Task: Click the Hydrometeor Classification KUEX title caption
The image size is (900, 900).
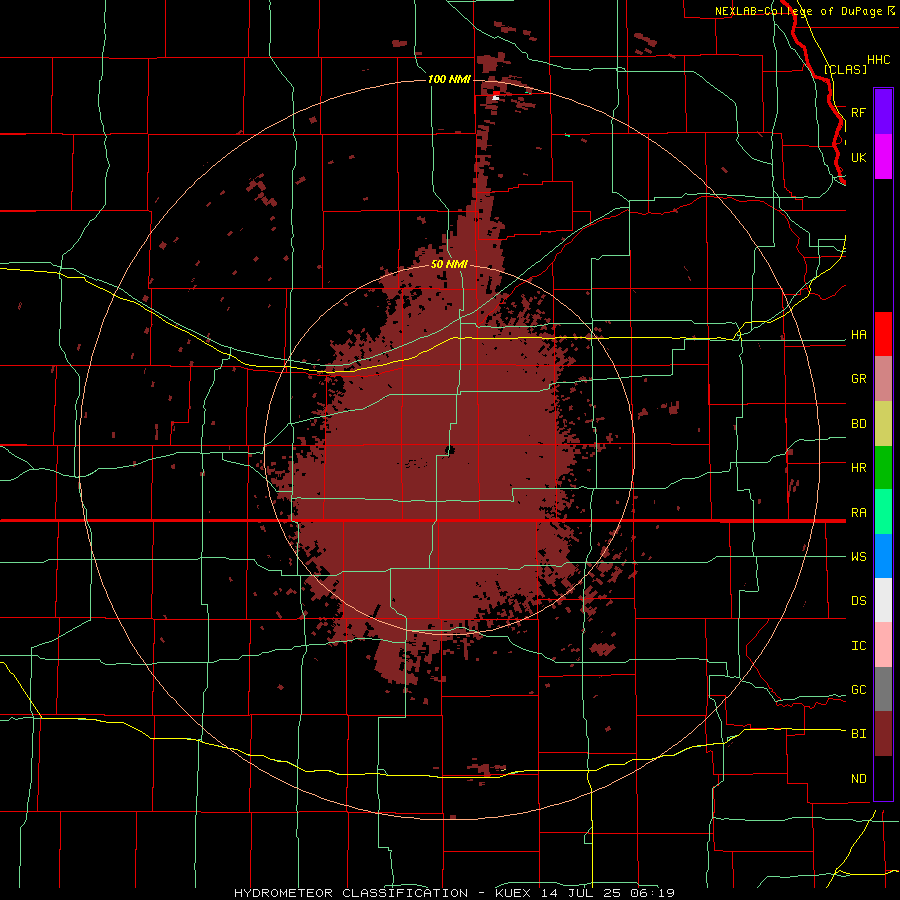Action: point(454,893)
